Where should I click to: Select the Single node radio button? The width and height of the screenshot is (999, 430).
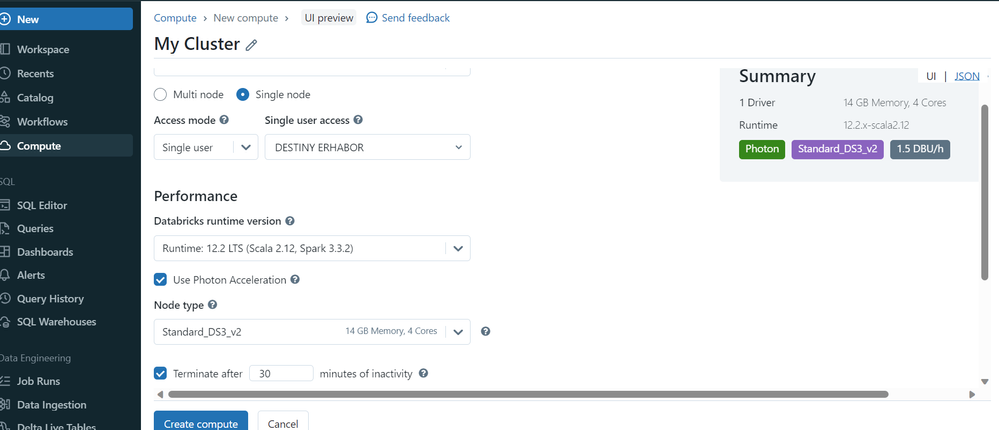243,95
